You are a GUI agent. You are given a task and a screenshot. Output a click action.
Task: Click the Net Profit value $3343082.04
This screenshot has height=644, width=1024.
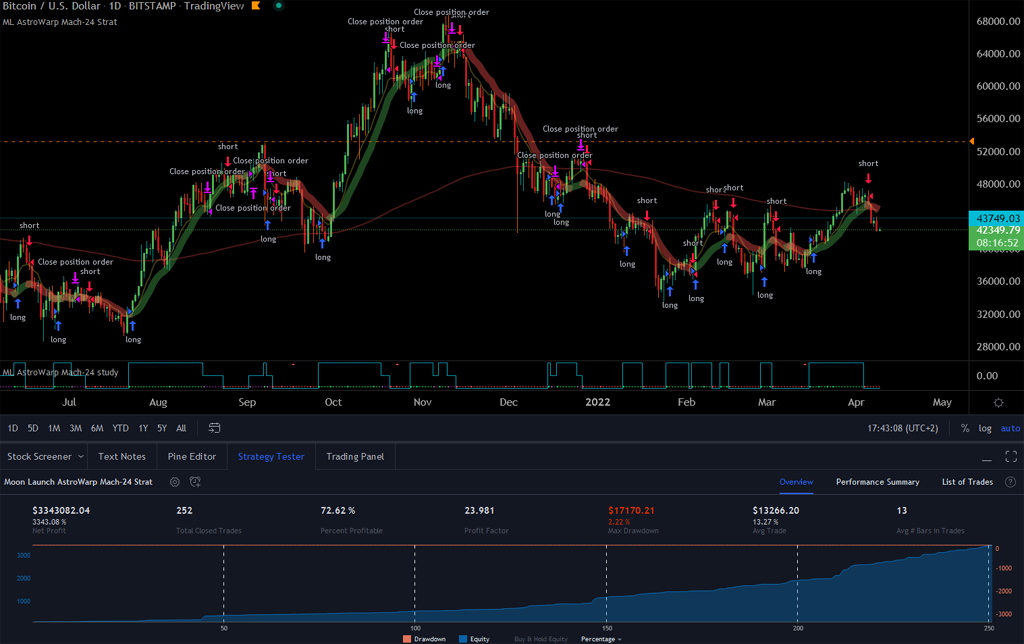(61, 510)
